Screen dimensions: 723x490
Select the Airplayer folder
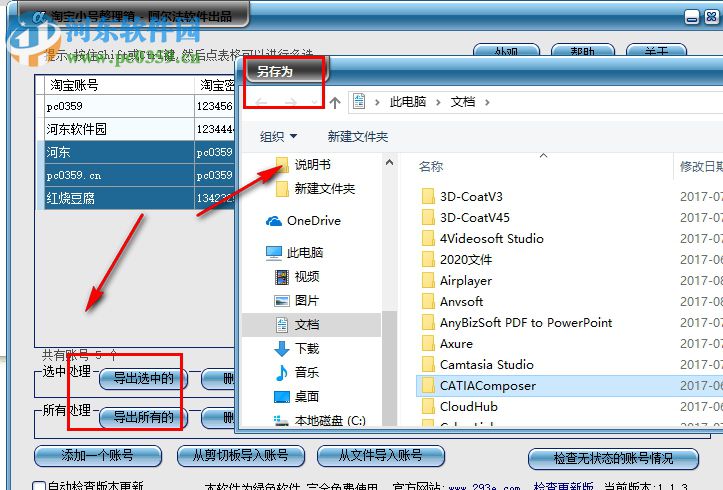(x=457, y=281)
